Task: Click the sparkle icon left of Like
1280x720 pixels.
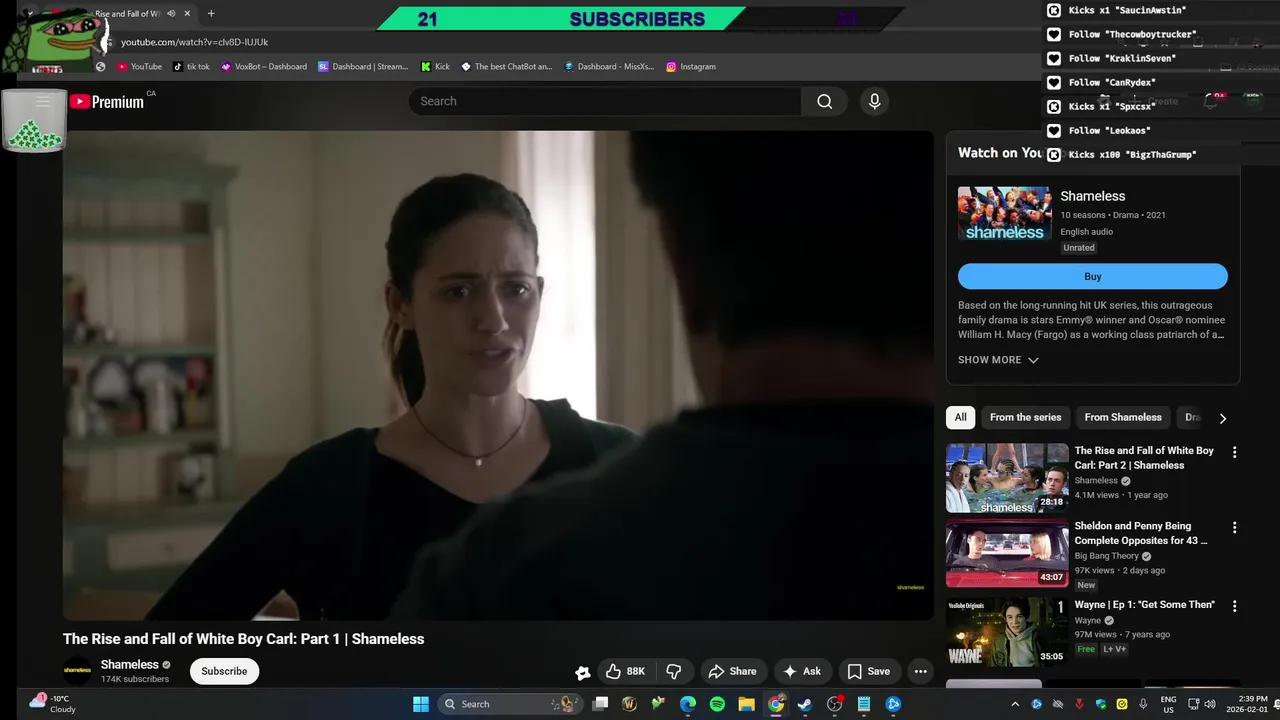Action: click(x=583, y=672)
